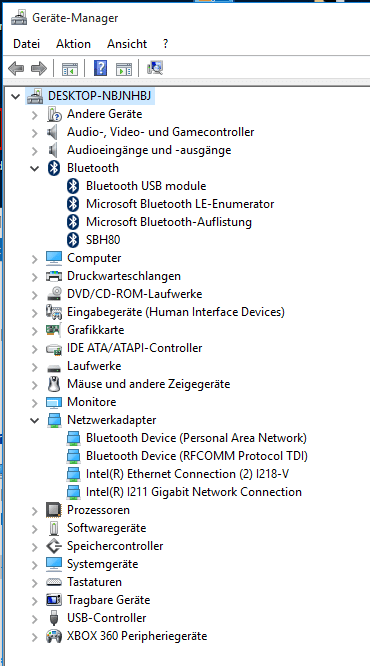Open the Ansicht menu
The image size is (370, 666).
[127, 44]
